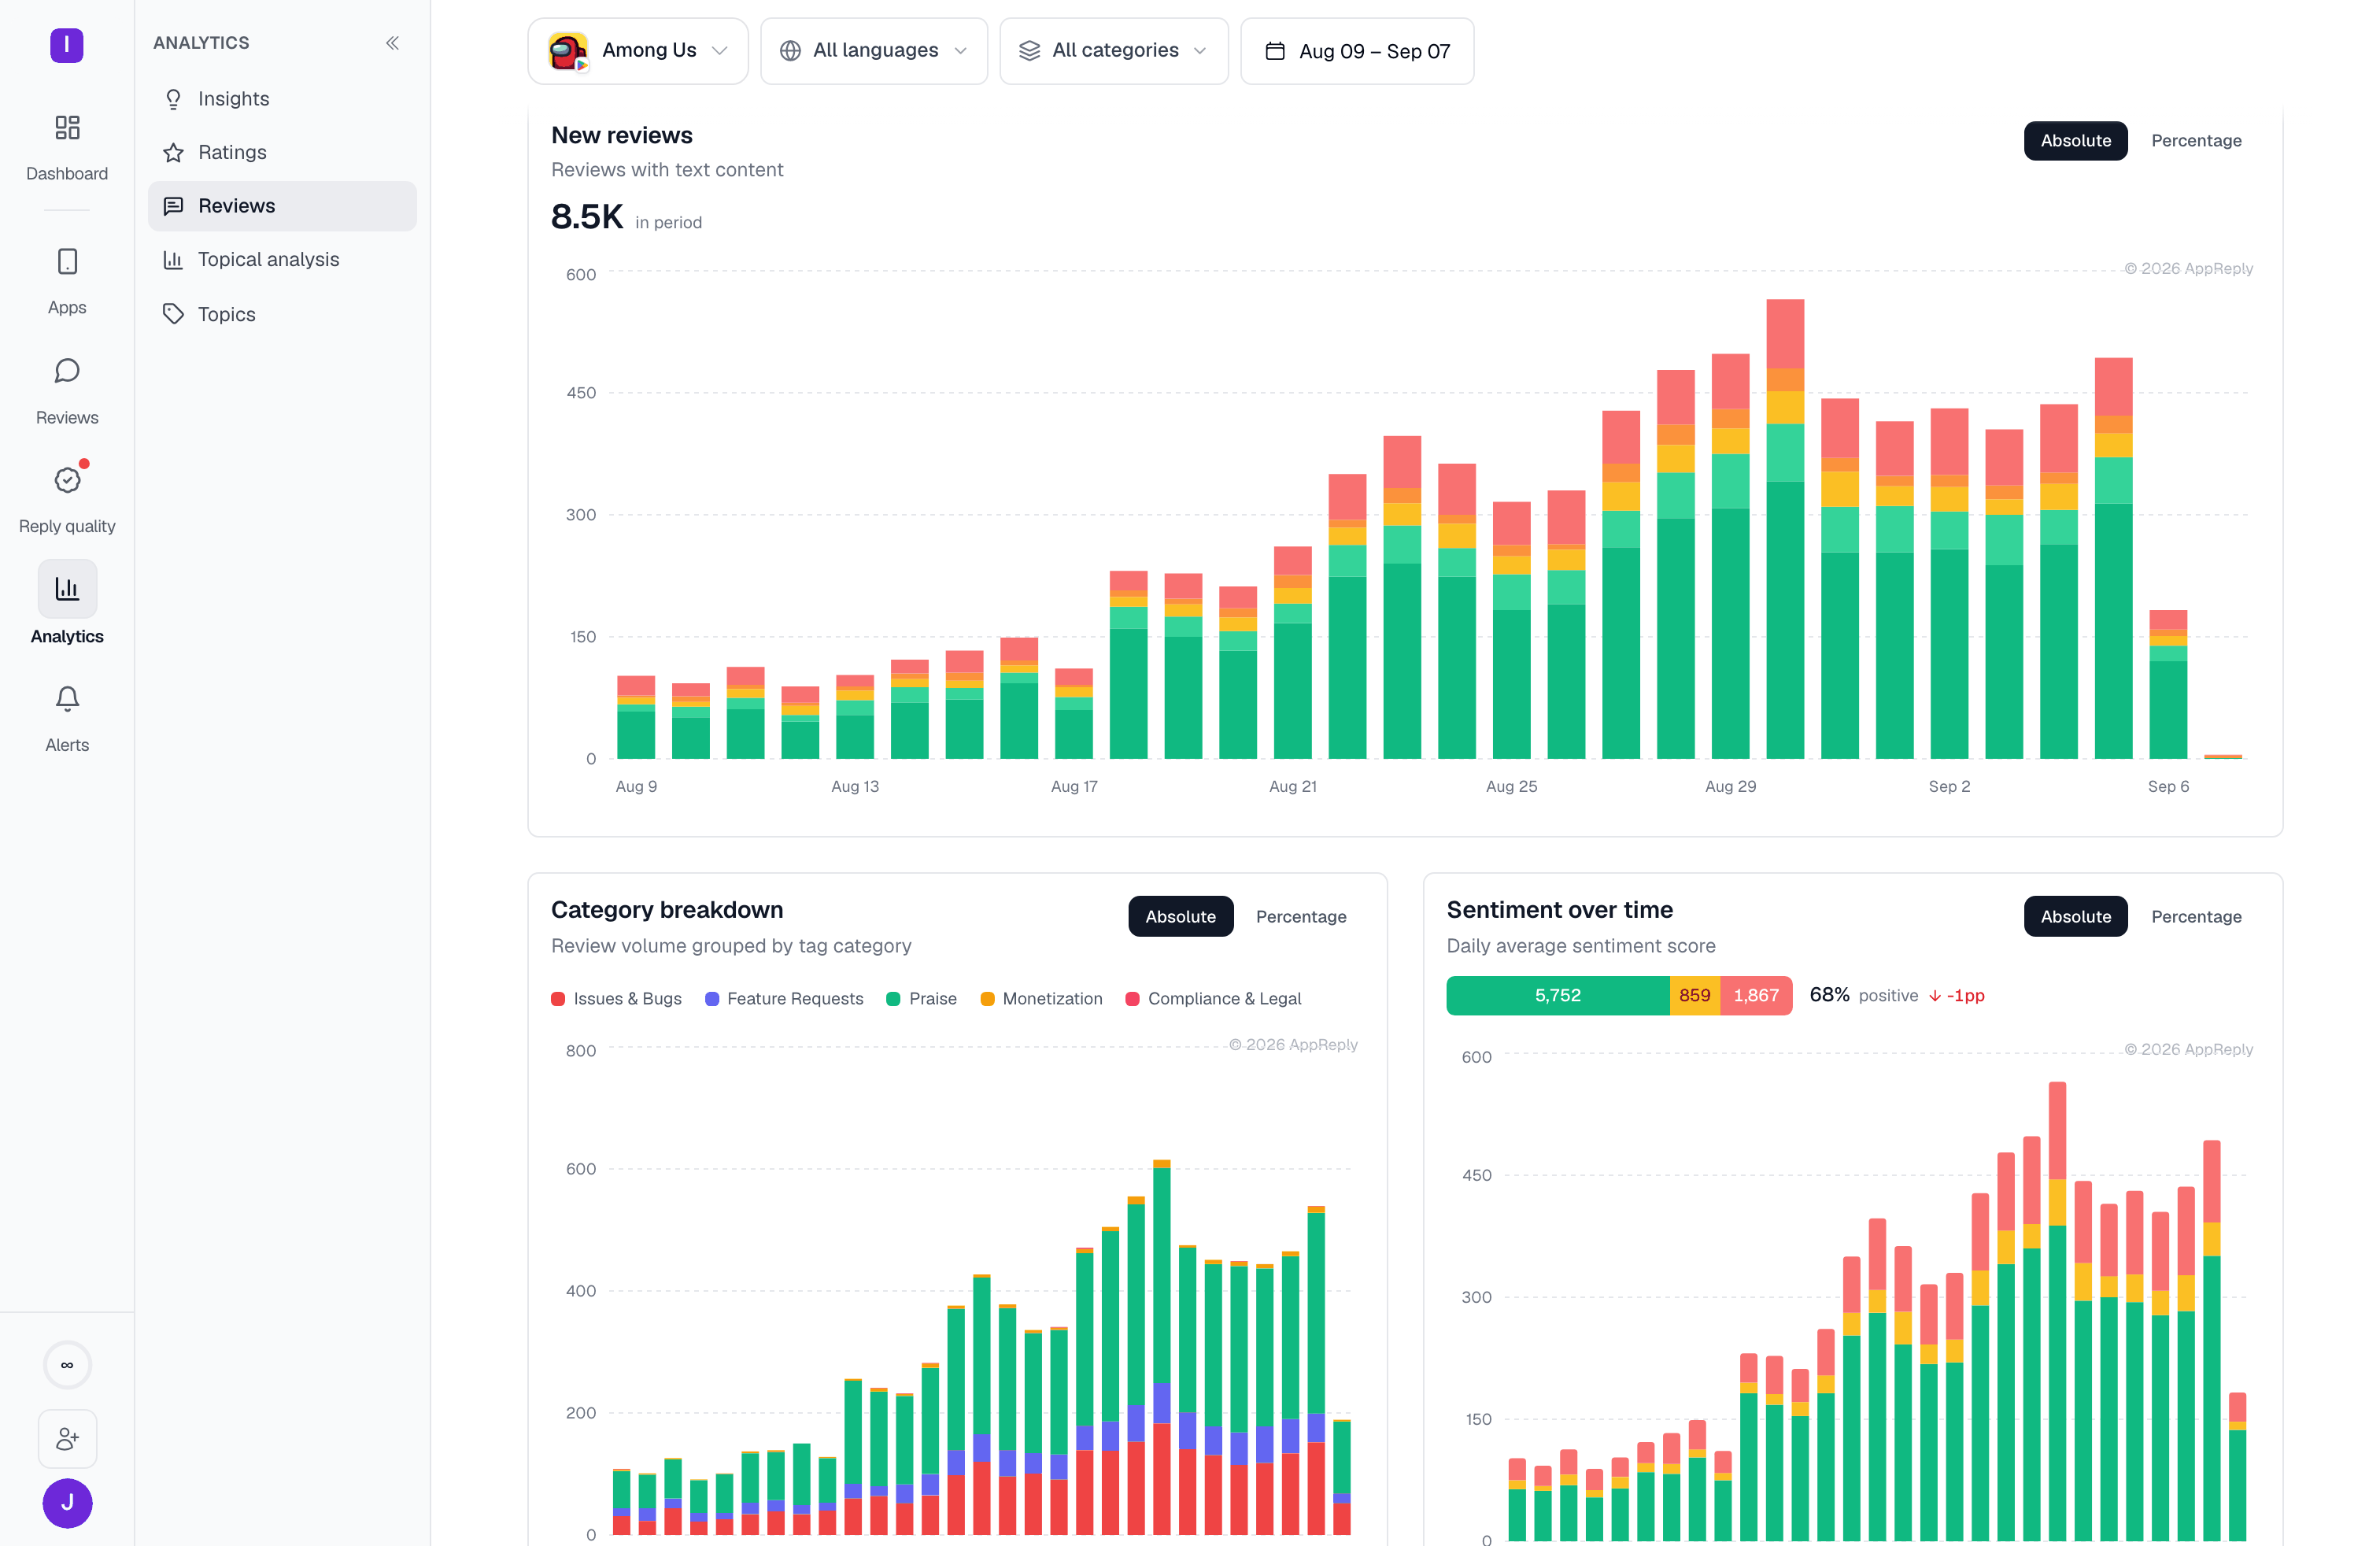The height and width of the screenshot is (1546, 2380).
Task: Click the tallest New reviews bar near Aug 29
Action: 1785,528
